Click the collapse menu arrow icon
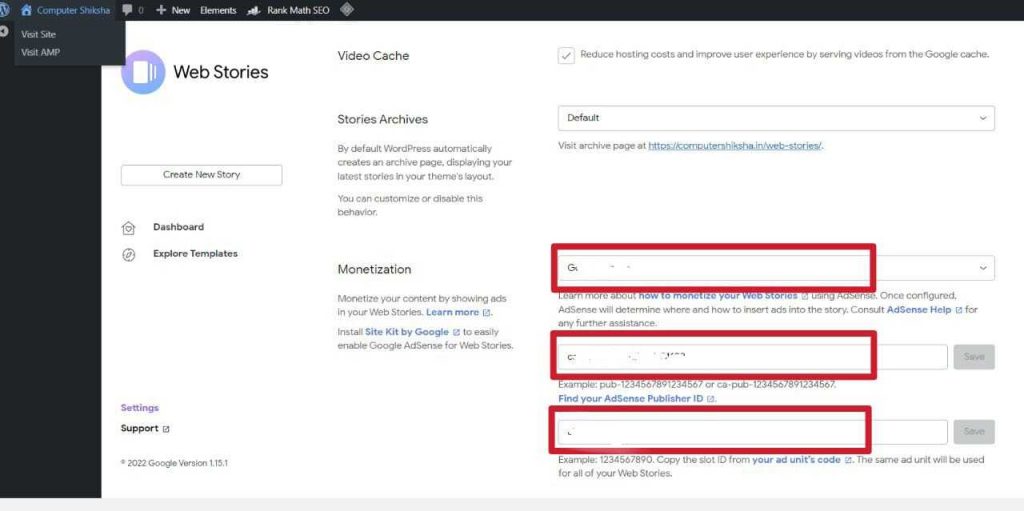This screenshot has width=1024, height=511. point(3,31)
